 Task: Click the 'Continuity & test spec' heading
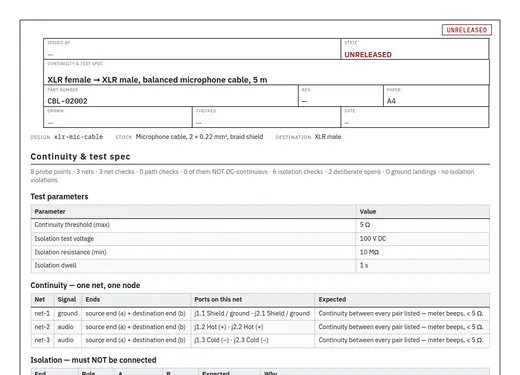(x=80, y=156)
